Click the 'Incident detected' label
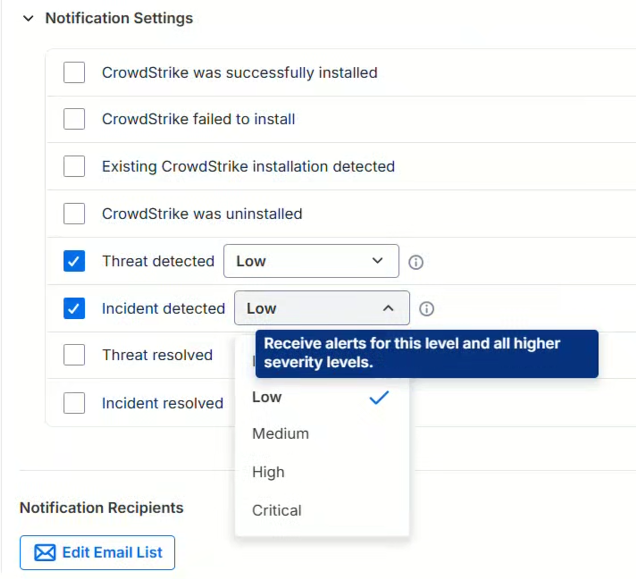Viewport: 636px width, 579px height. (163, 308)
